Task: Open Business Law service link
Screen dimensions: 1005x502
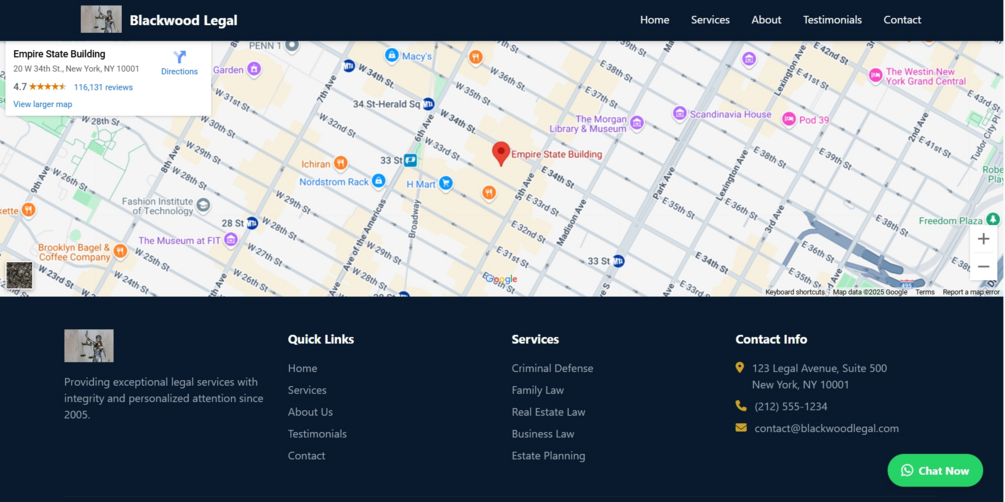Action: coord(543,433)
